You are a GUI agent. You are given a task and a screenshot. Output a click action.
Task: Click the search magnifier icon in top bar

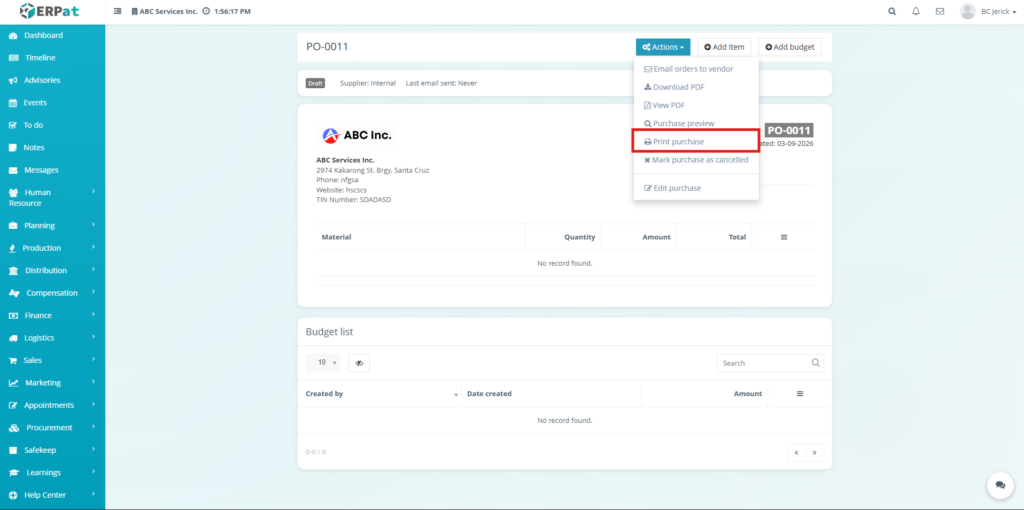tap(892, 11)
